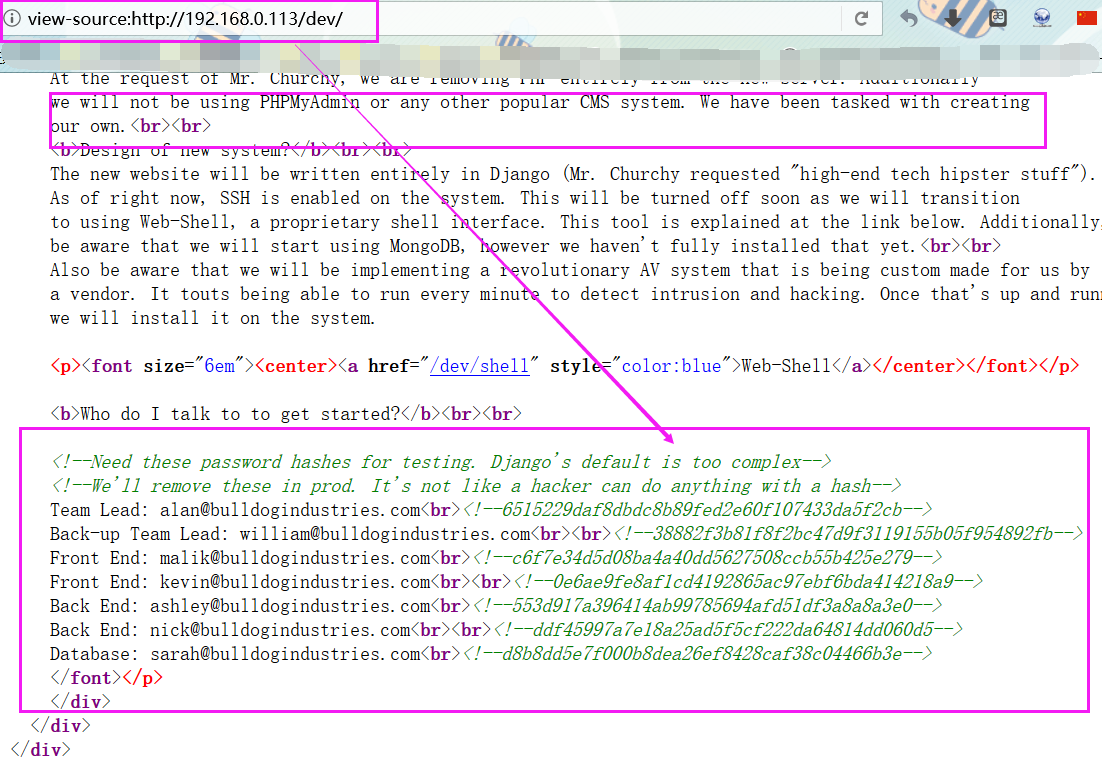Screen dimensions: 1102x768
Task: Click the hash comment starting d8b8dd5e7f00
Action: tap(697, 653)
